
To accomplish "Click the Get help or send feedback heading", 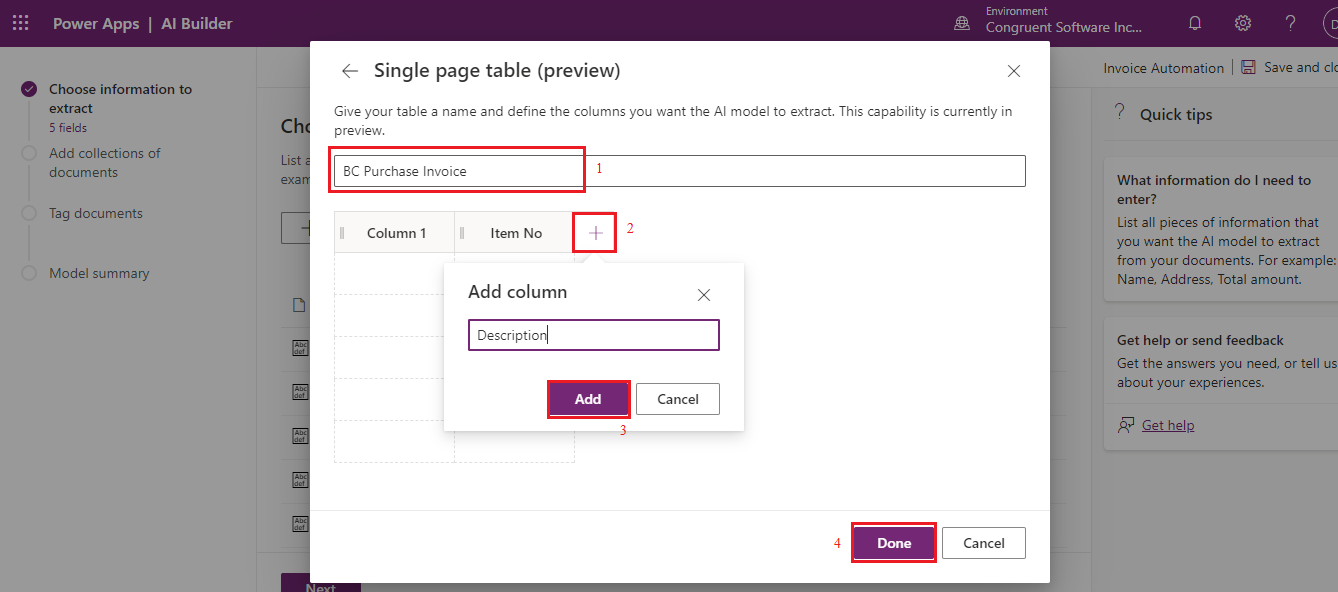I will [1200, 340].
